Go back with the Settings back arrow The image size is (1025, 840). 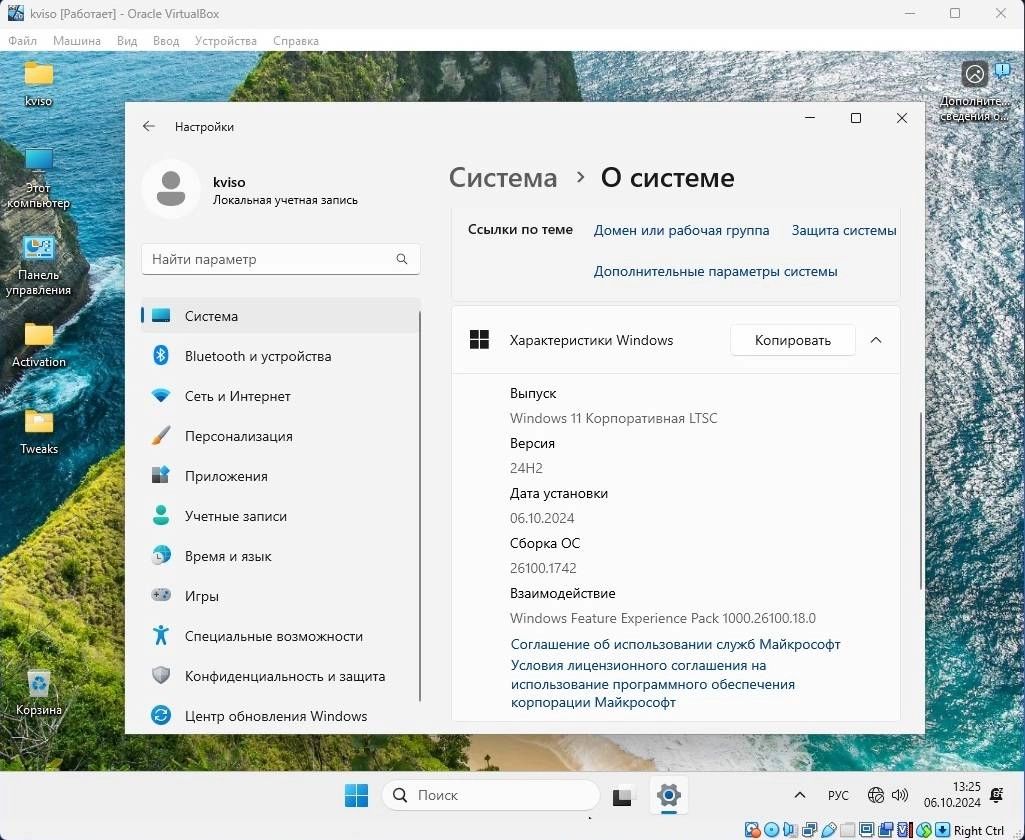tap(149, 126)
